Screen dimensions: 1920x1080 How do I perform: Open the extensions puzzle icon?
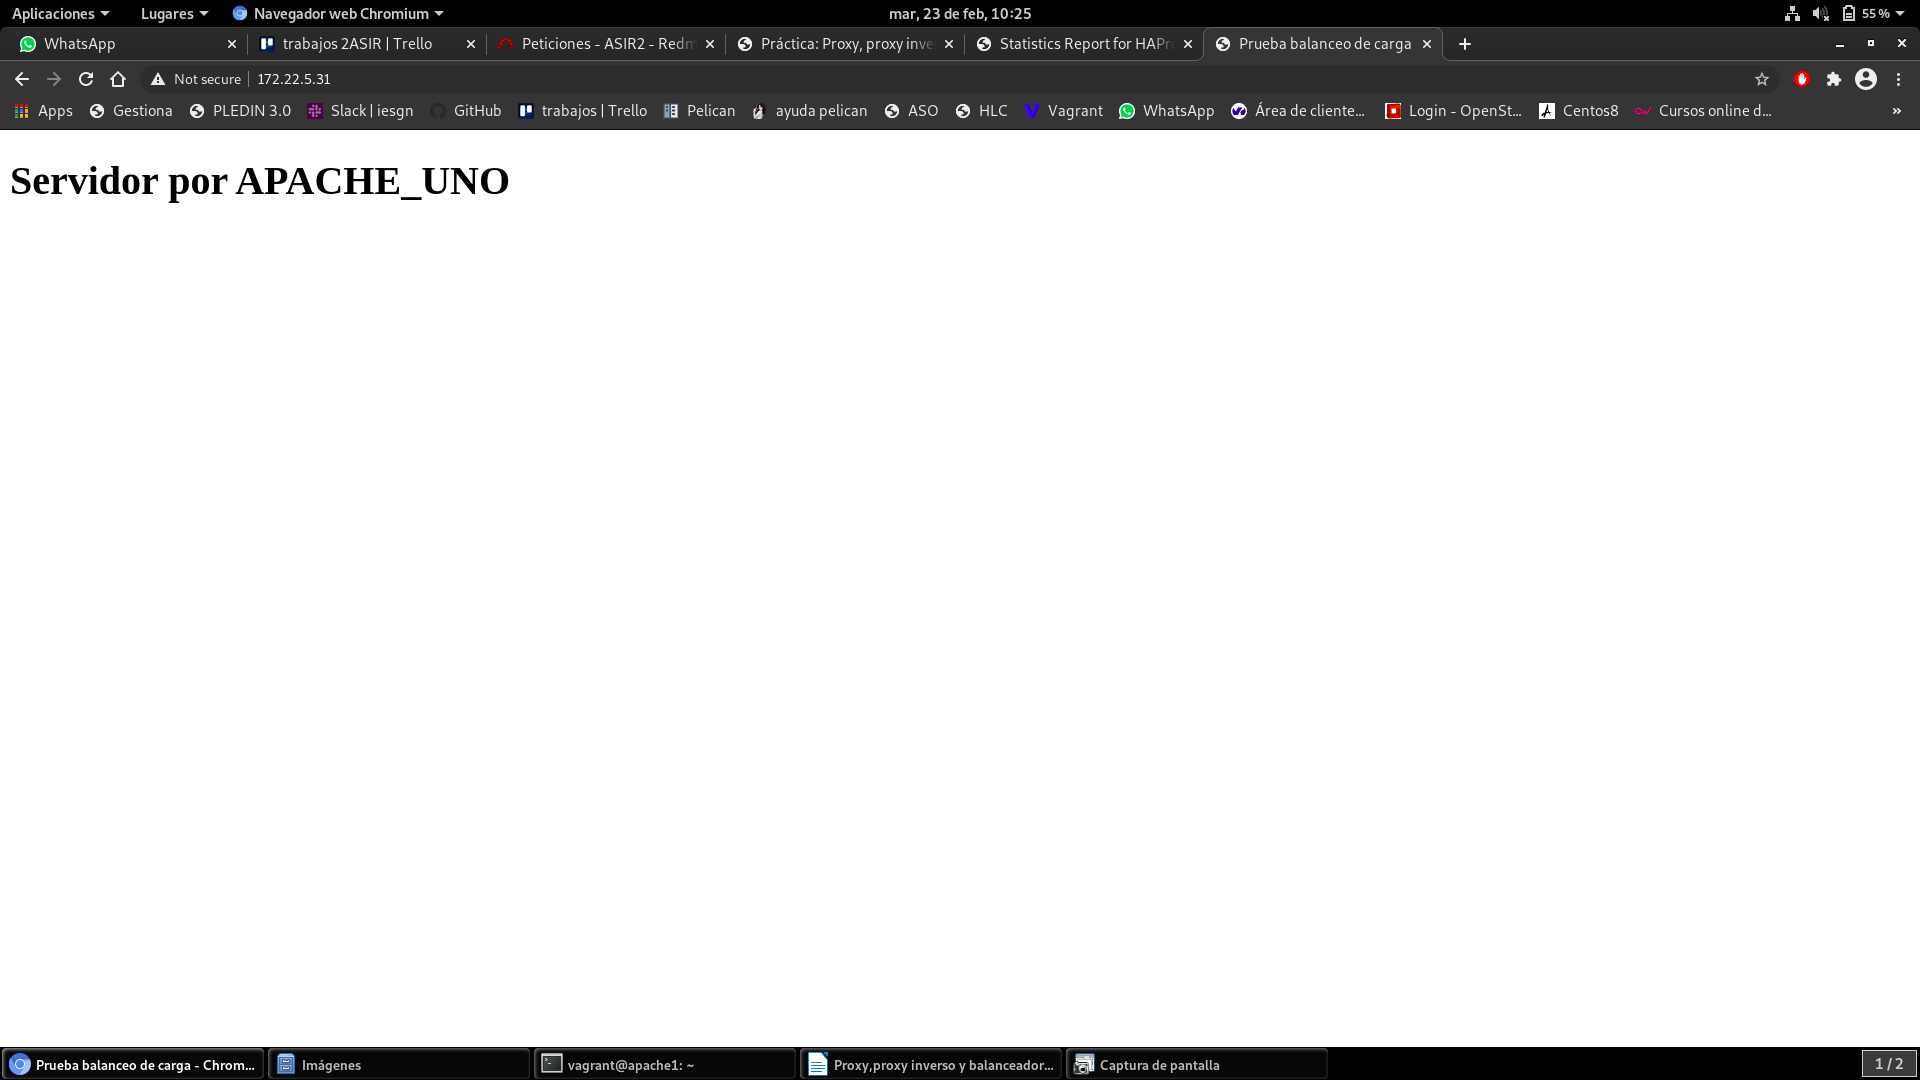1834,79
